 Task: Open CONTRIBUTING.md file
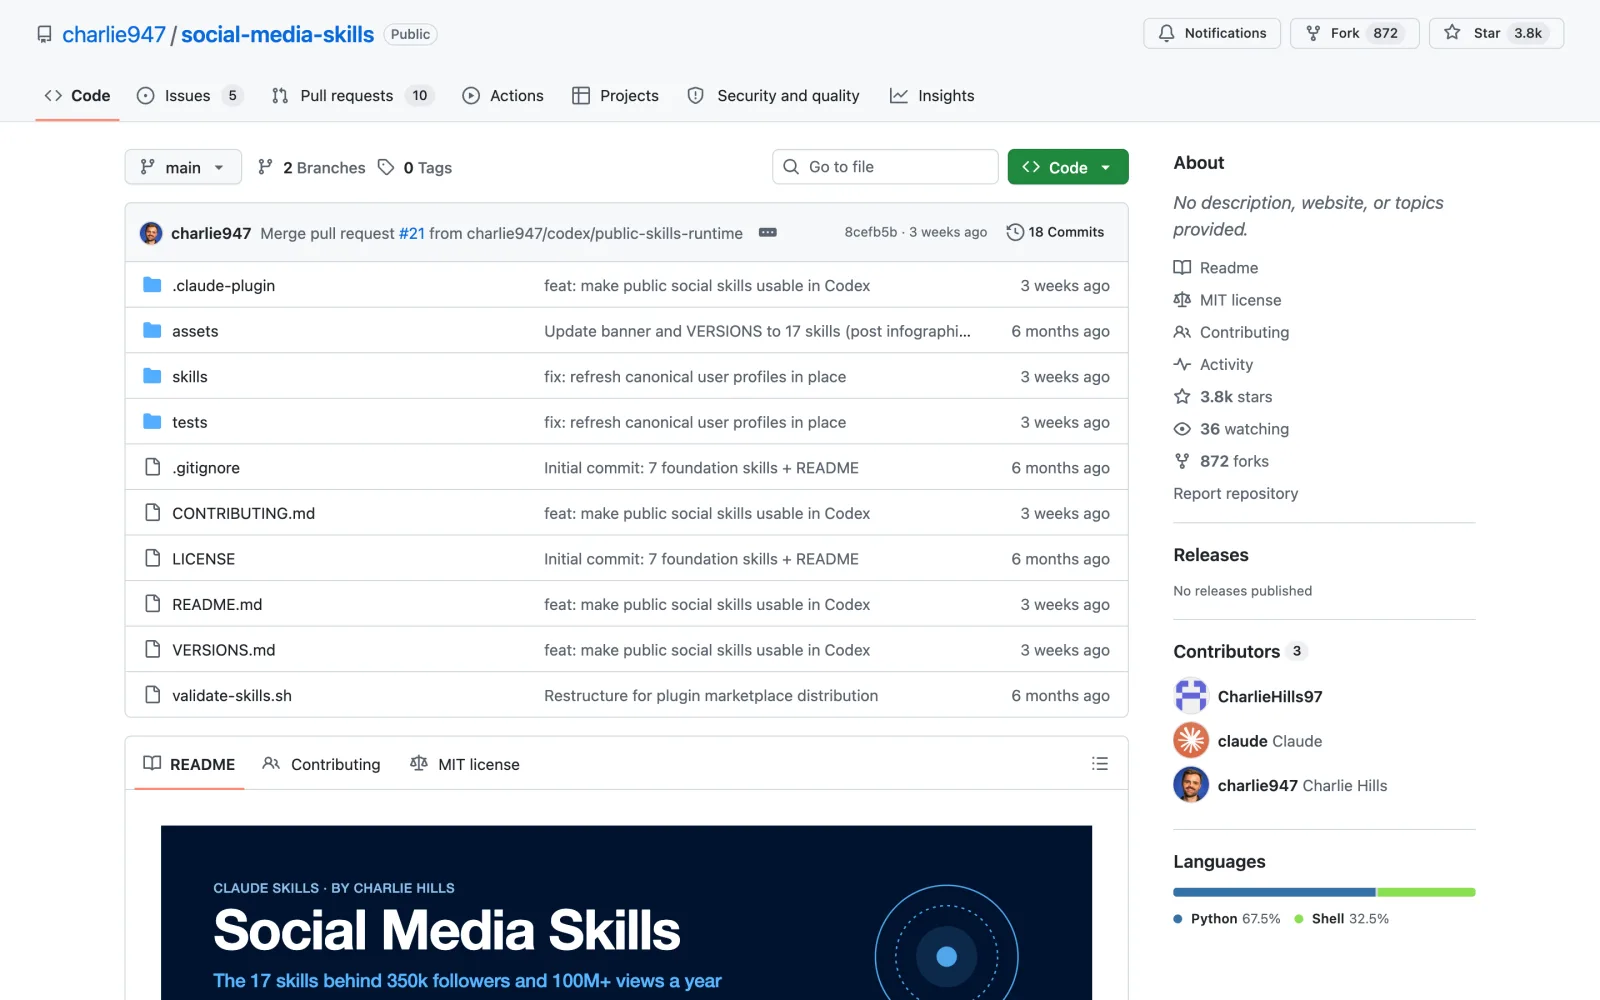(243, 513)
